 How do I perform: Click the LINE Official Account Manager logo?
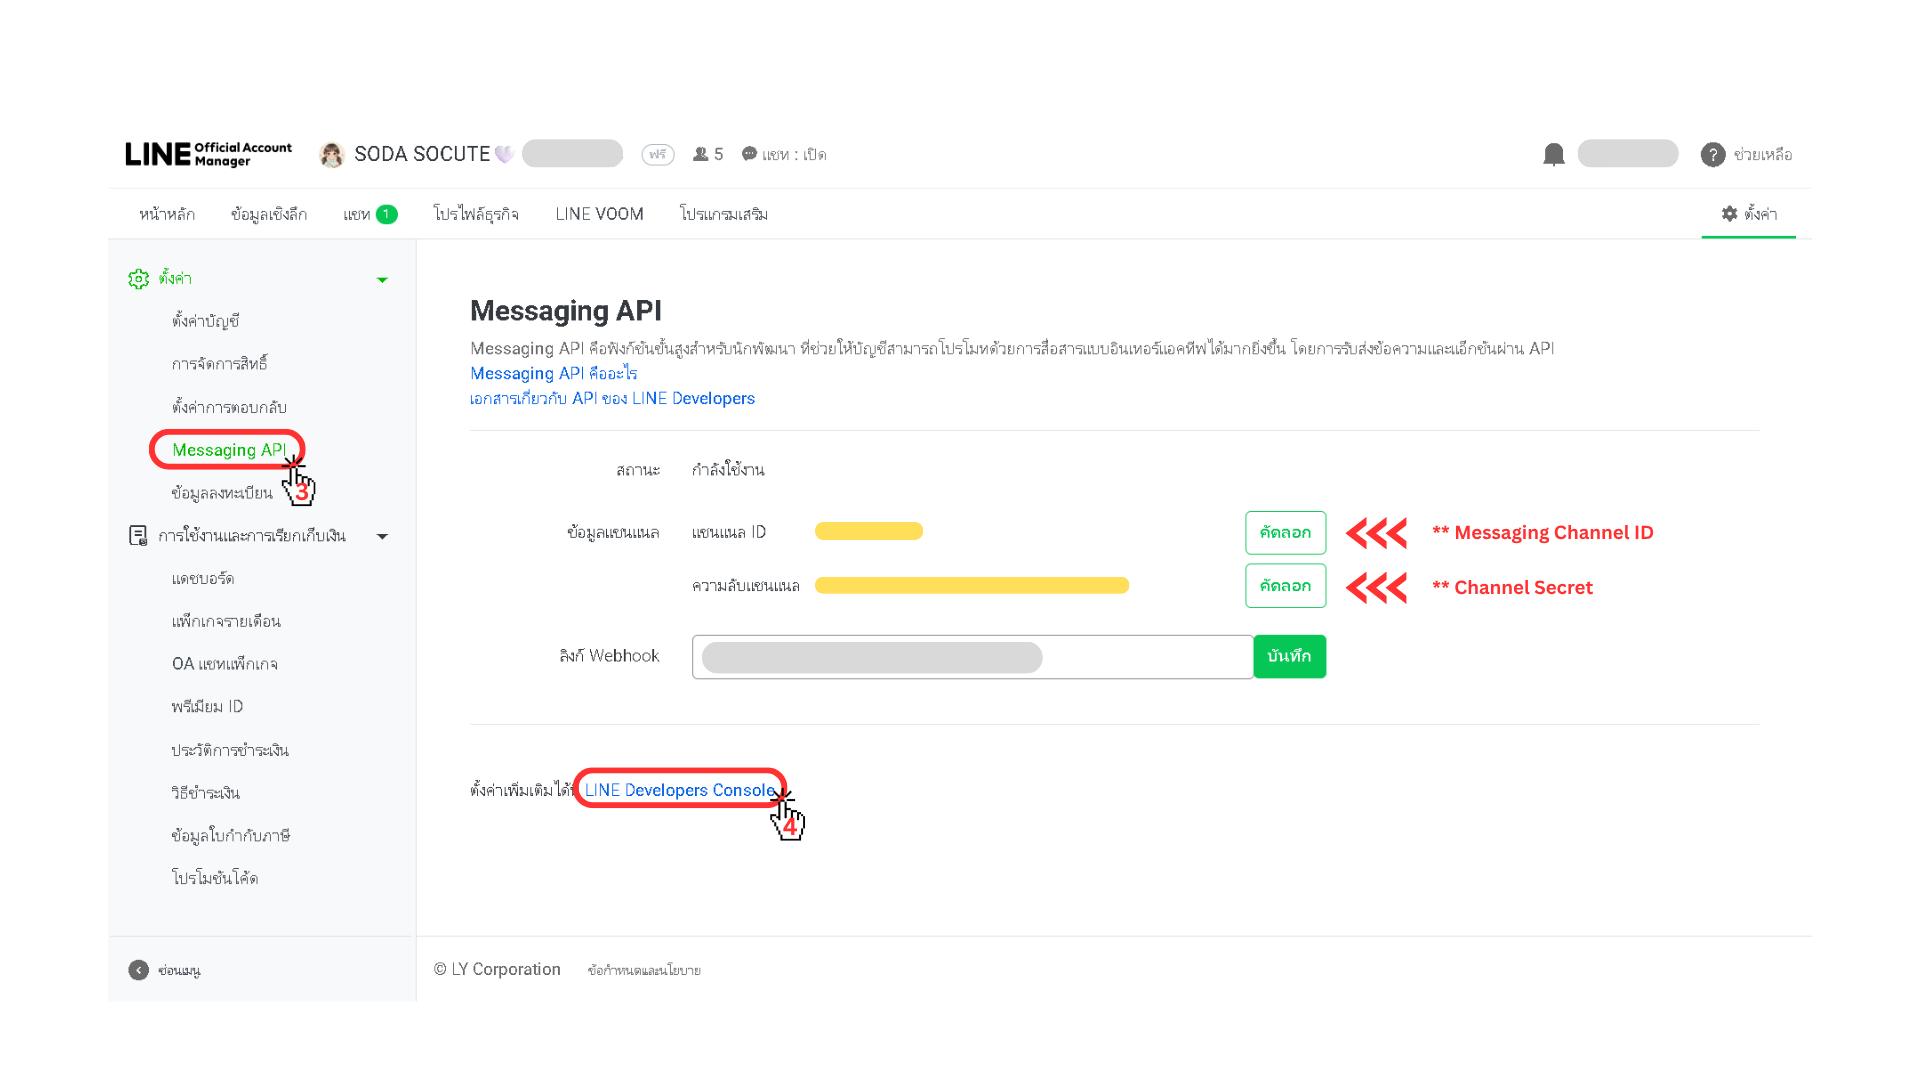208,154
